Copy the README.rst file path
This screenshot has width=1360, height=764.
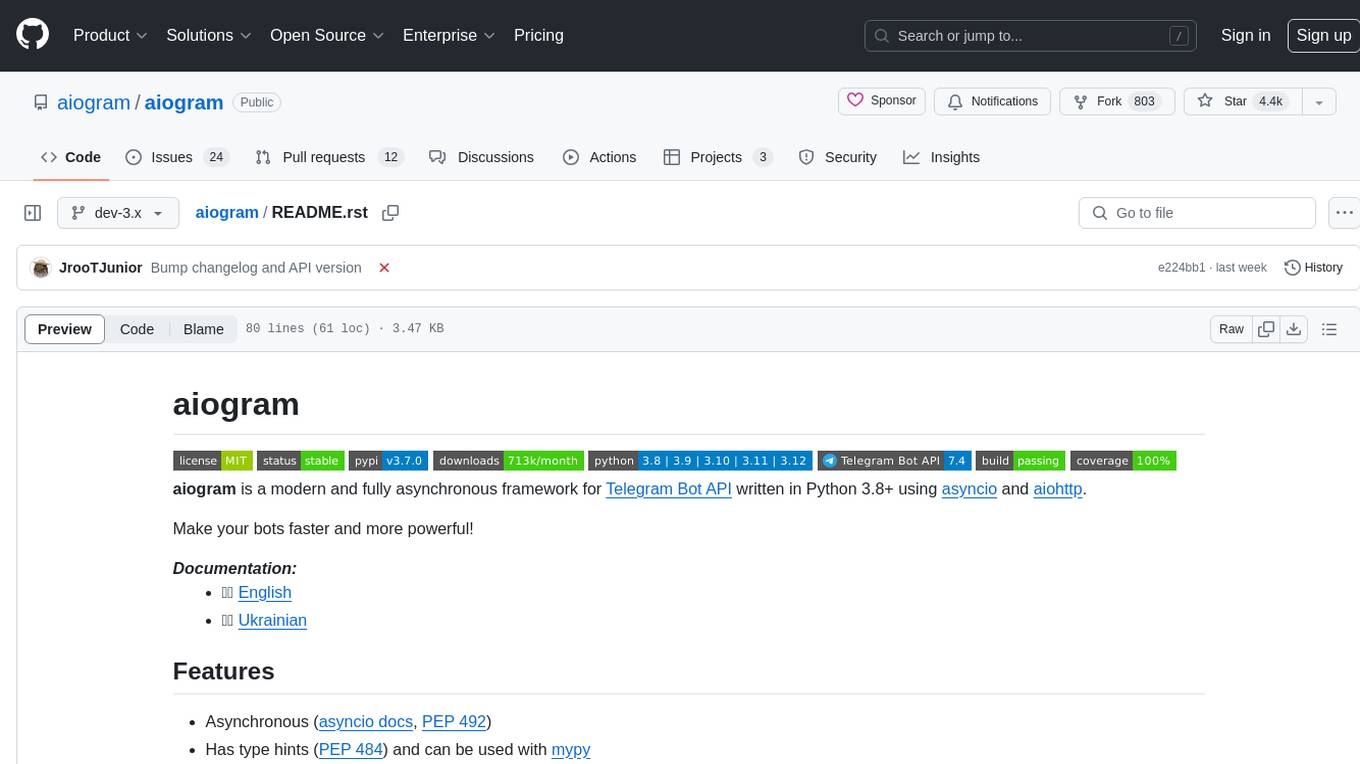391,213
